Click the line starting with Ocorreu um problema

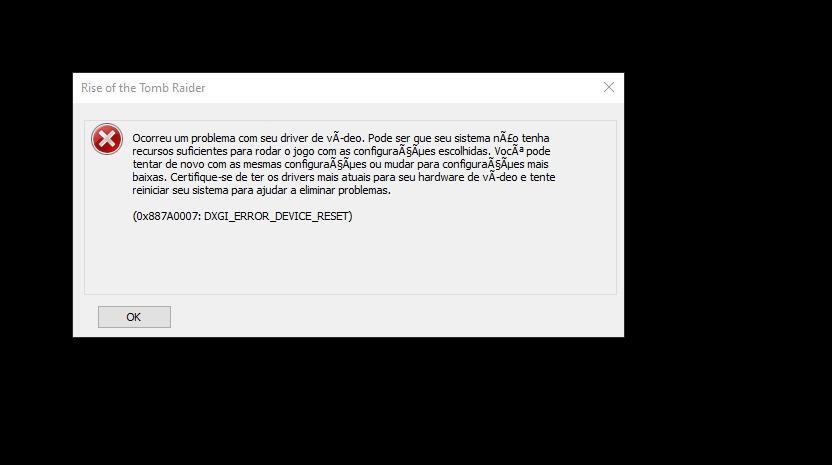coord(341,138)
